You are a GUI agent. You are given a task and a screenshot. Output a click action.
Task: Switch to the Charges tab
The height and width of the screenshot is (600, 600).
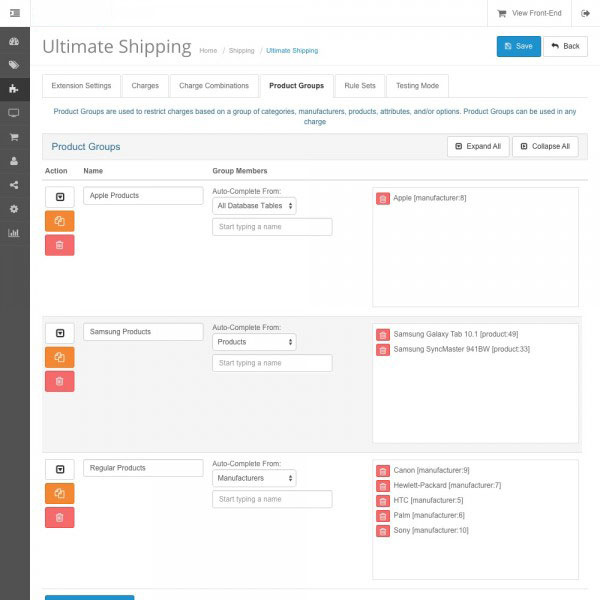tap(145, 86)
